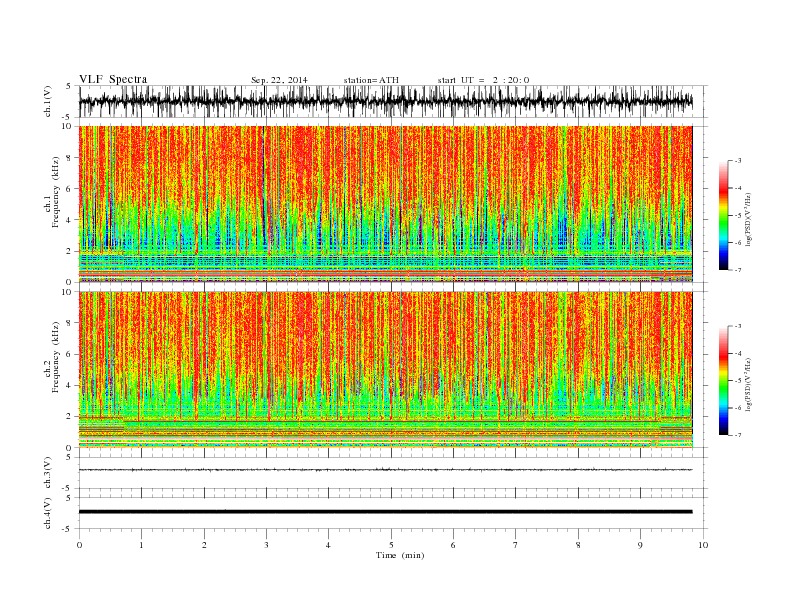
Task: Click time axis tick label "5"
Action: click(x=391, y=545)
